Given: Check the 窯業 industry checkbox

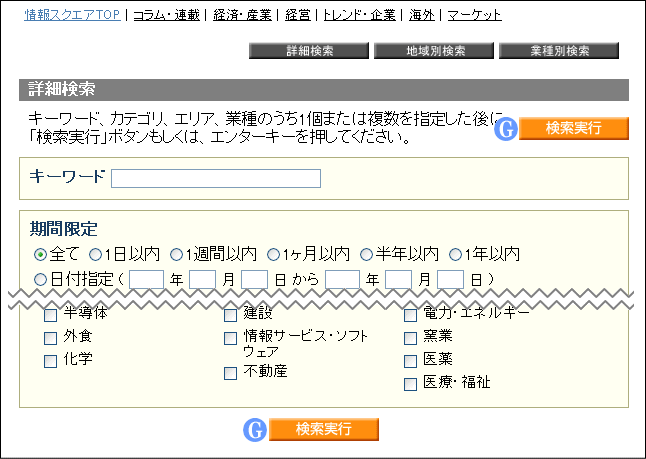Looking at the screenshot, I should click(410, 338).
